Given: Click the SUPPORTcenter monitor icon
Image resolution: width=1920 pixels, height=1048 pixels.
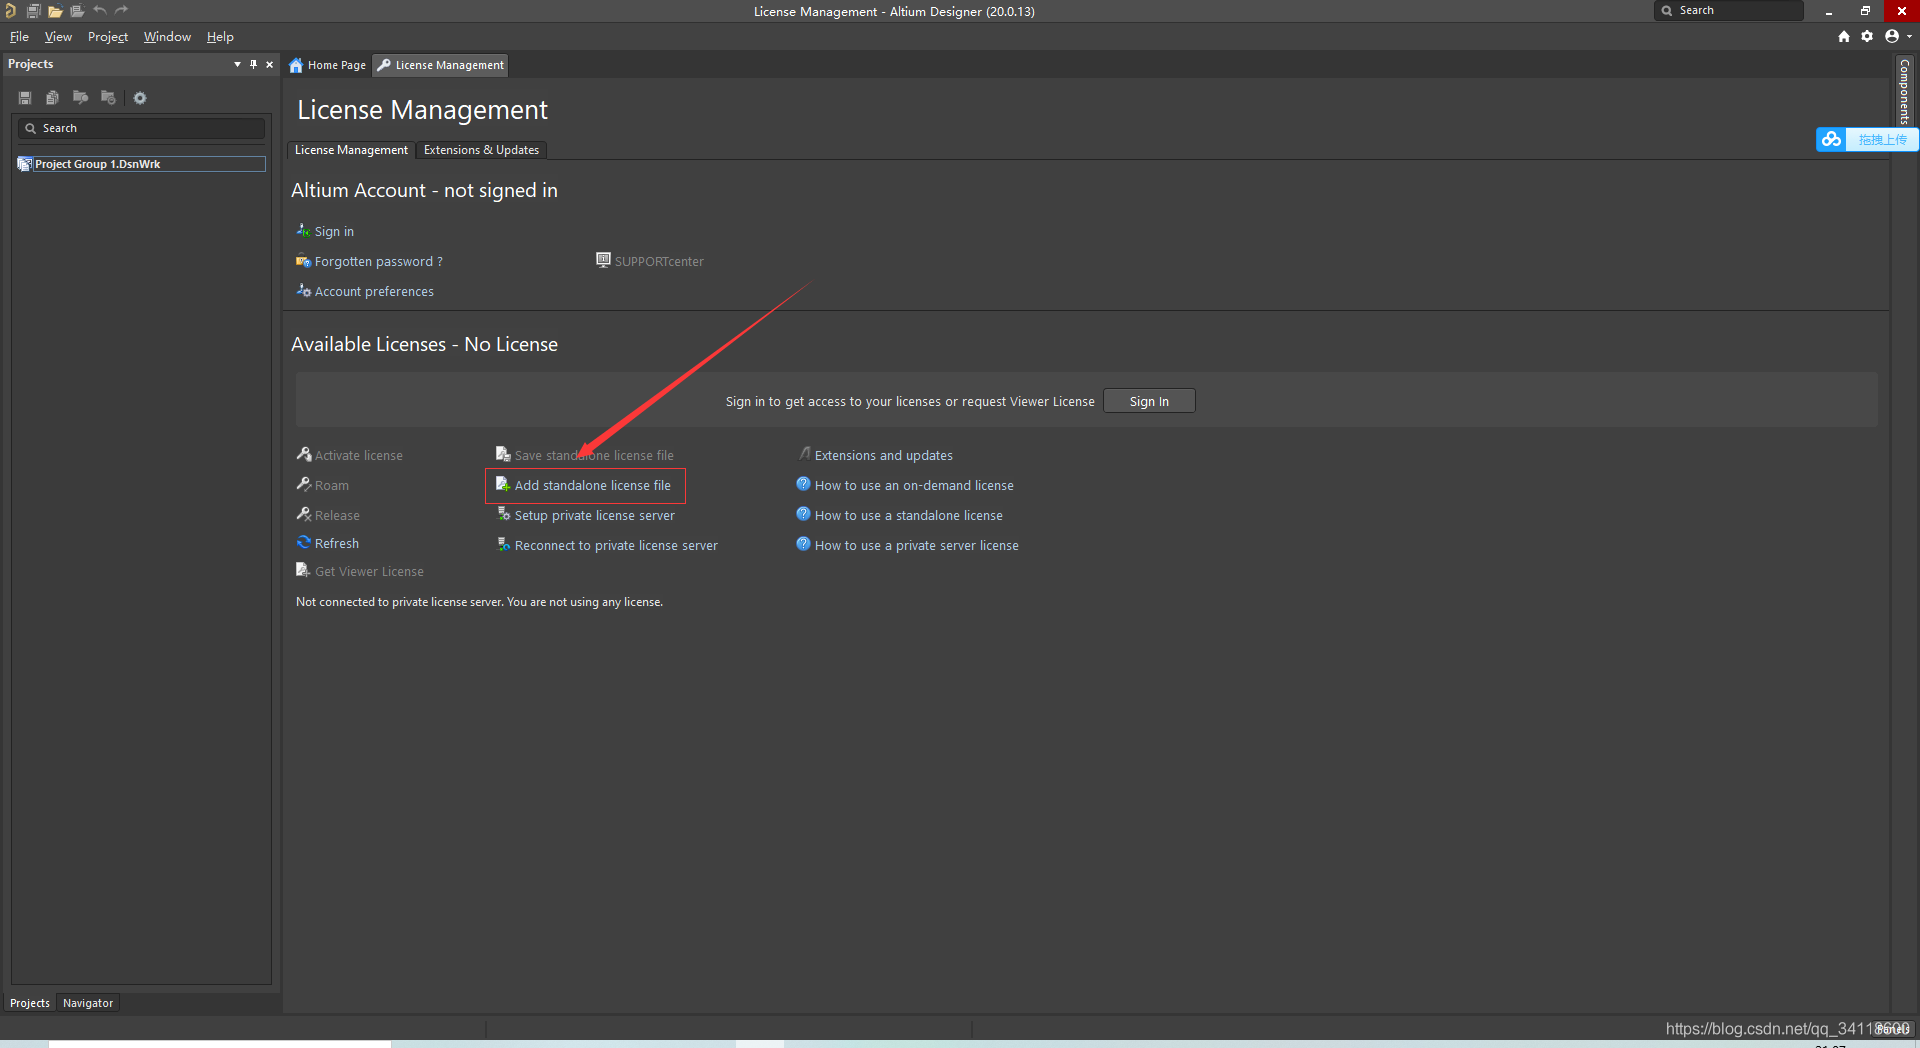Looking at the screenshot, I should tap(603, 260).
